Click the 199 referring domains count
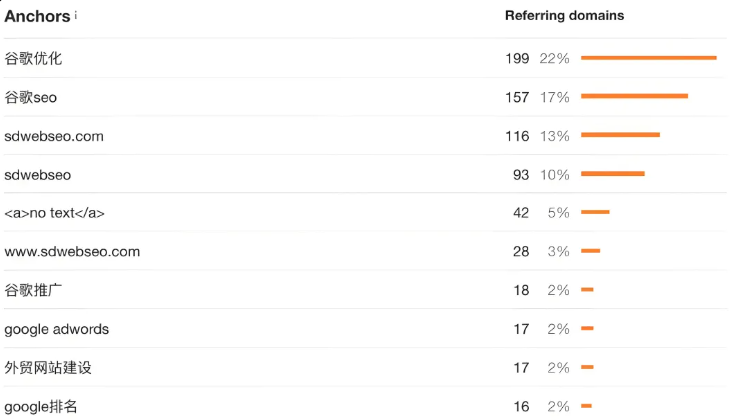Viewport: 734px width, 420px height. click(x=517, y=59)
